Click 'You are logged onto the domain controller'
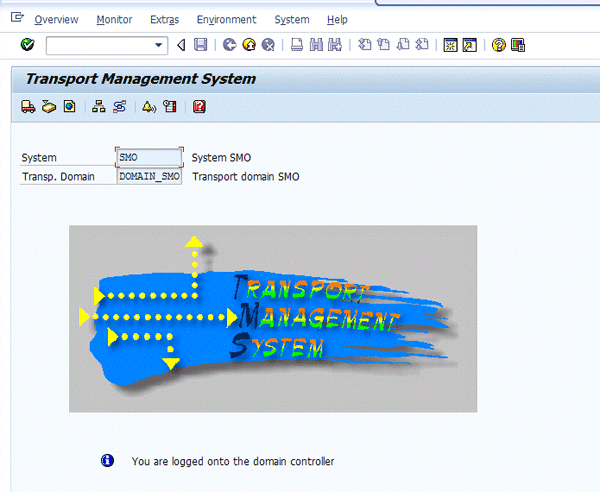The image size is (600, 492). click(233, 461)
